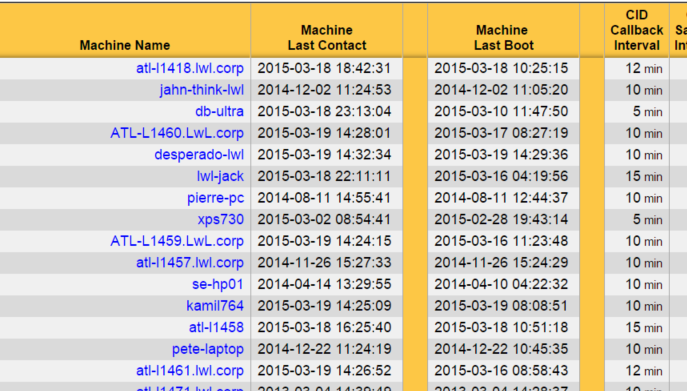Sort by Machine Last Contact header

point(327,38)
